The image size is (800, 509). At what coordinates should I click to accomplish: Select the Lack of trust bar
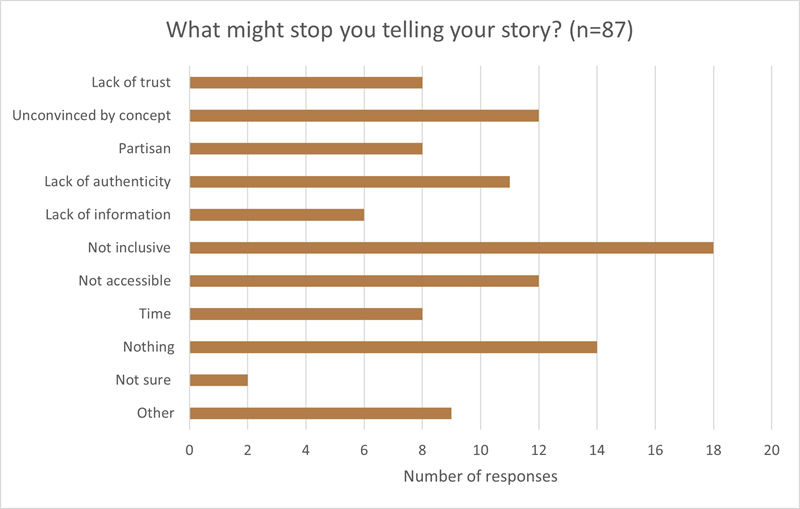coord(306,82)
